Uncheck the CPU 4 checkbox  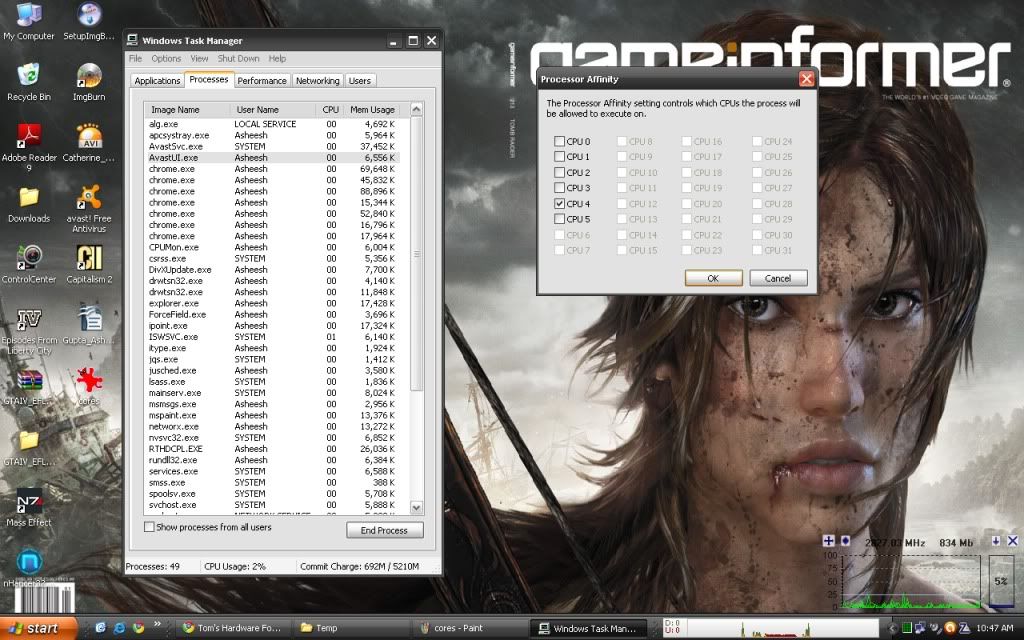pyautogui.click(x=559, y=204)
